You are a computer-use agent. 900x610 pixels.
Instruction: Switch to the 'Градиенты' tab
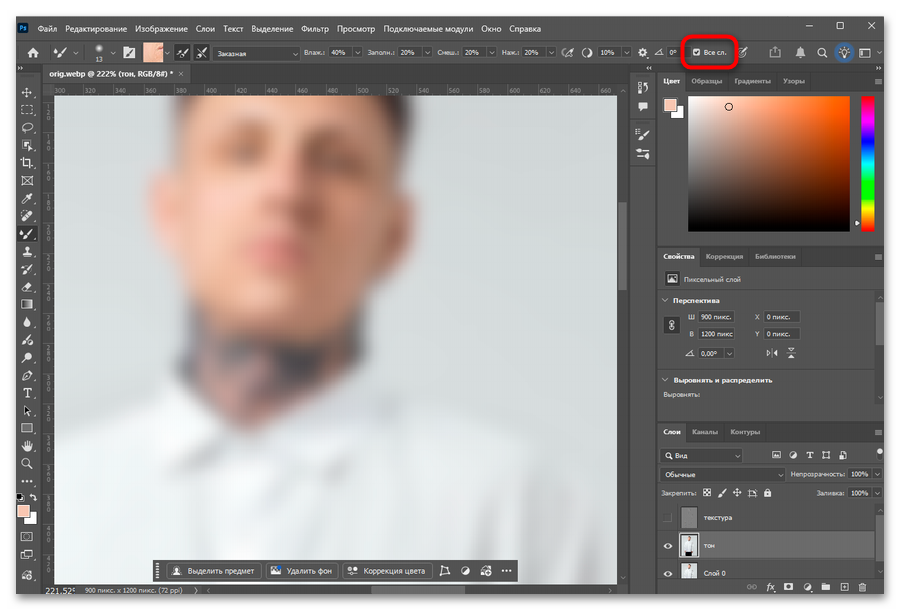(752, 81)
